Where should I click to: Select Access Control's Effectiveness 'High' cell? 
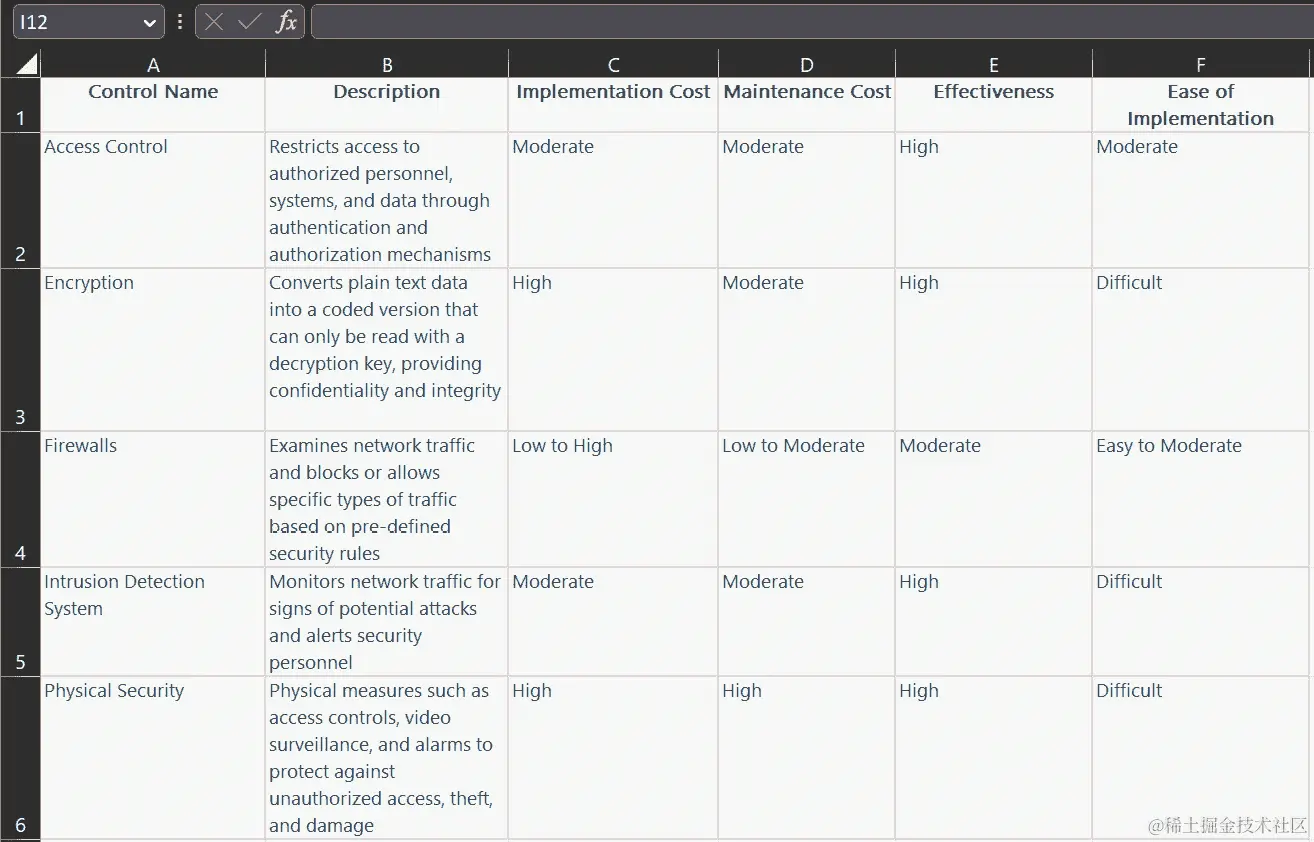994,200
